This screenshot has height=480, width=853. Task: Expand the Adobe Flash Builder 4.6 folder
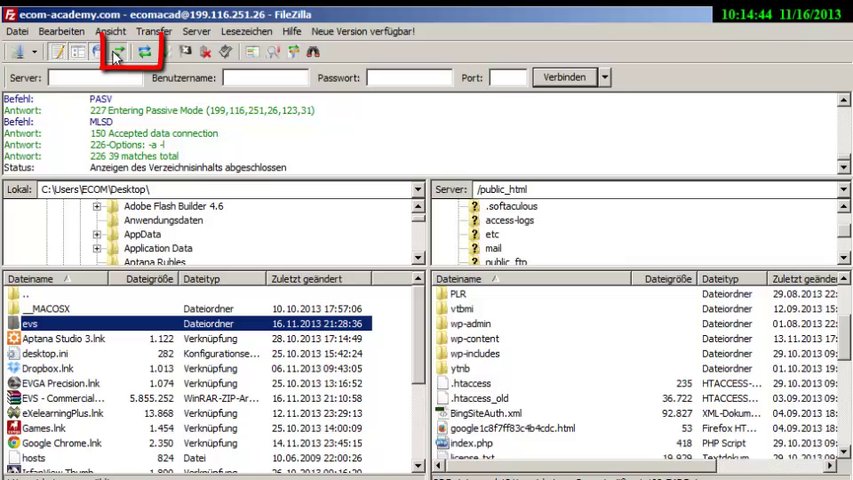(x=97, y=207)
